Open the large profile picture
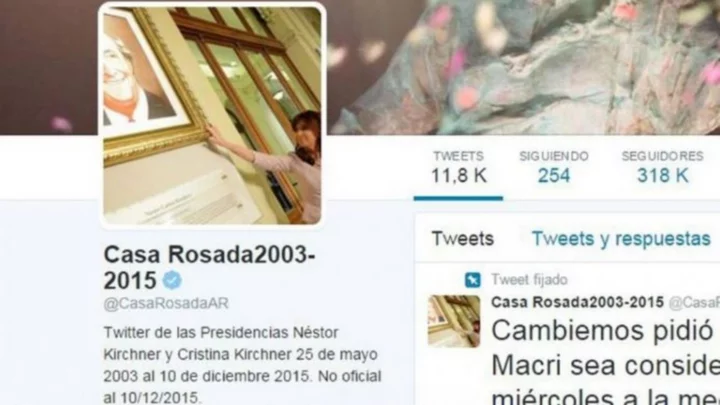This screenshot has height=405, width=720. [212, 115]
